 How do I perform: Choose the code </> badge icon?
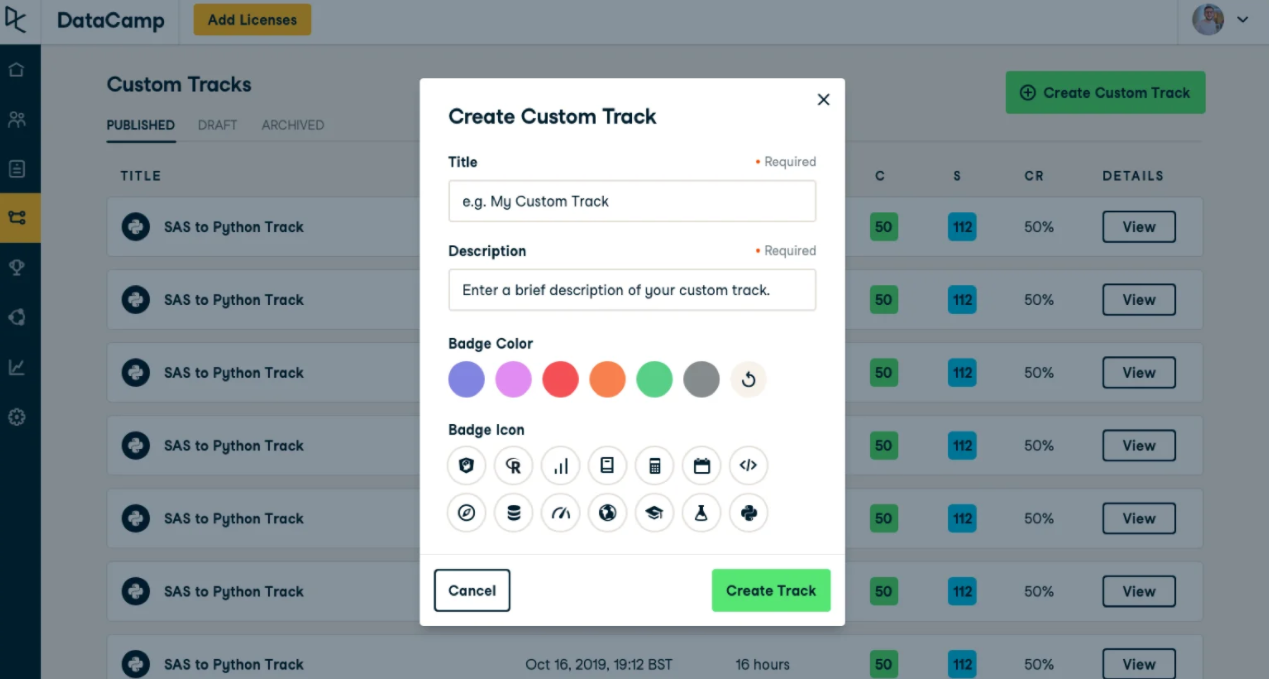click(748, 465)
